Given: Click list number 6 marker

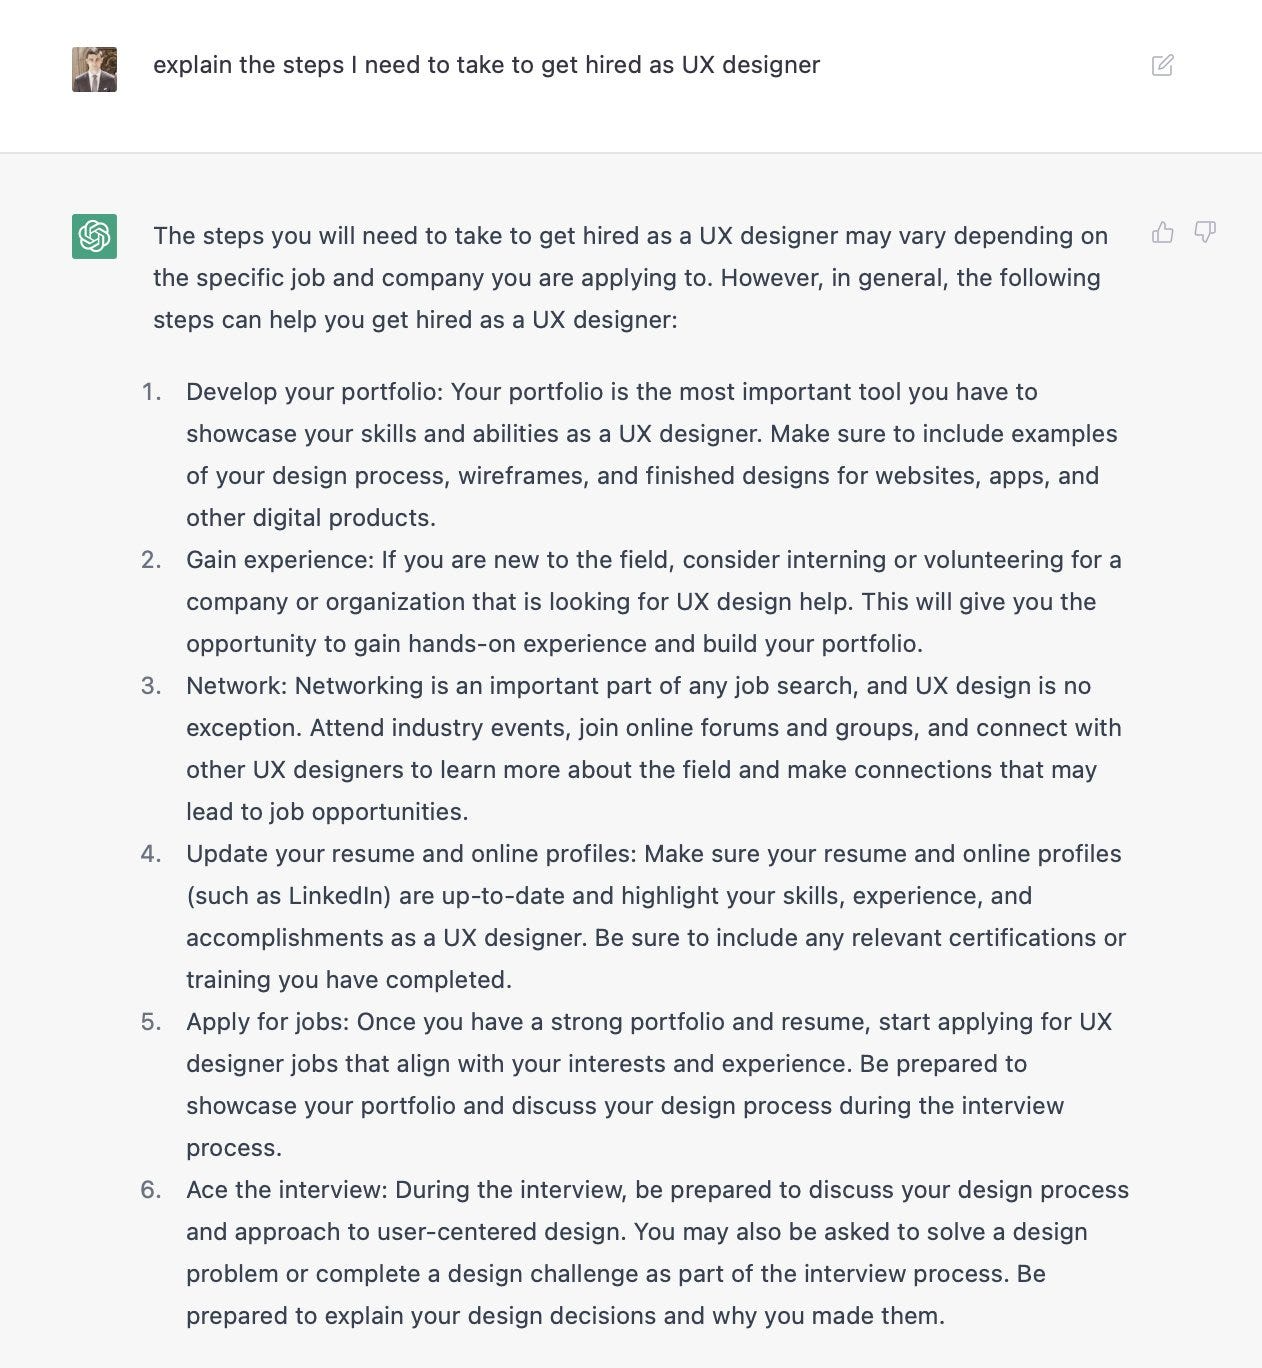Looking at the screenshot, I should tap(151, 1190).
